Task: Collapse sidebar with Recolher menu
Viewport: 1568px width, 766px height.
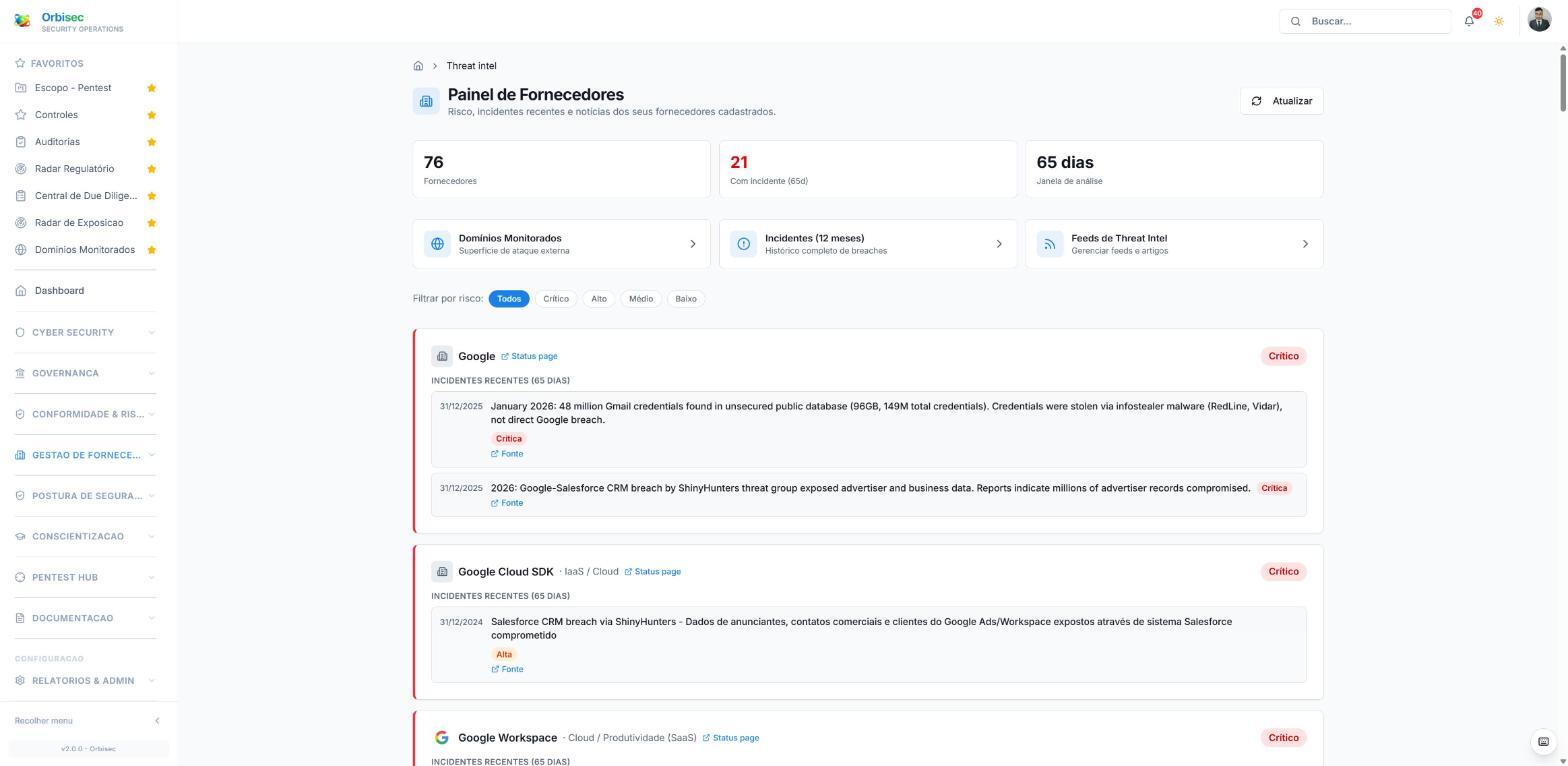Action: pyautogui.click(x=88, y=721)
